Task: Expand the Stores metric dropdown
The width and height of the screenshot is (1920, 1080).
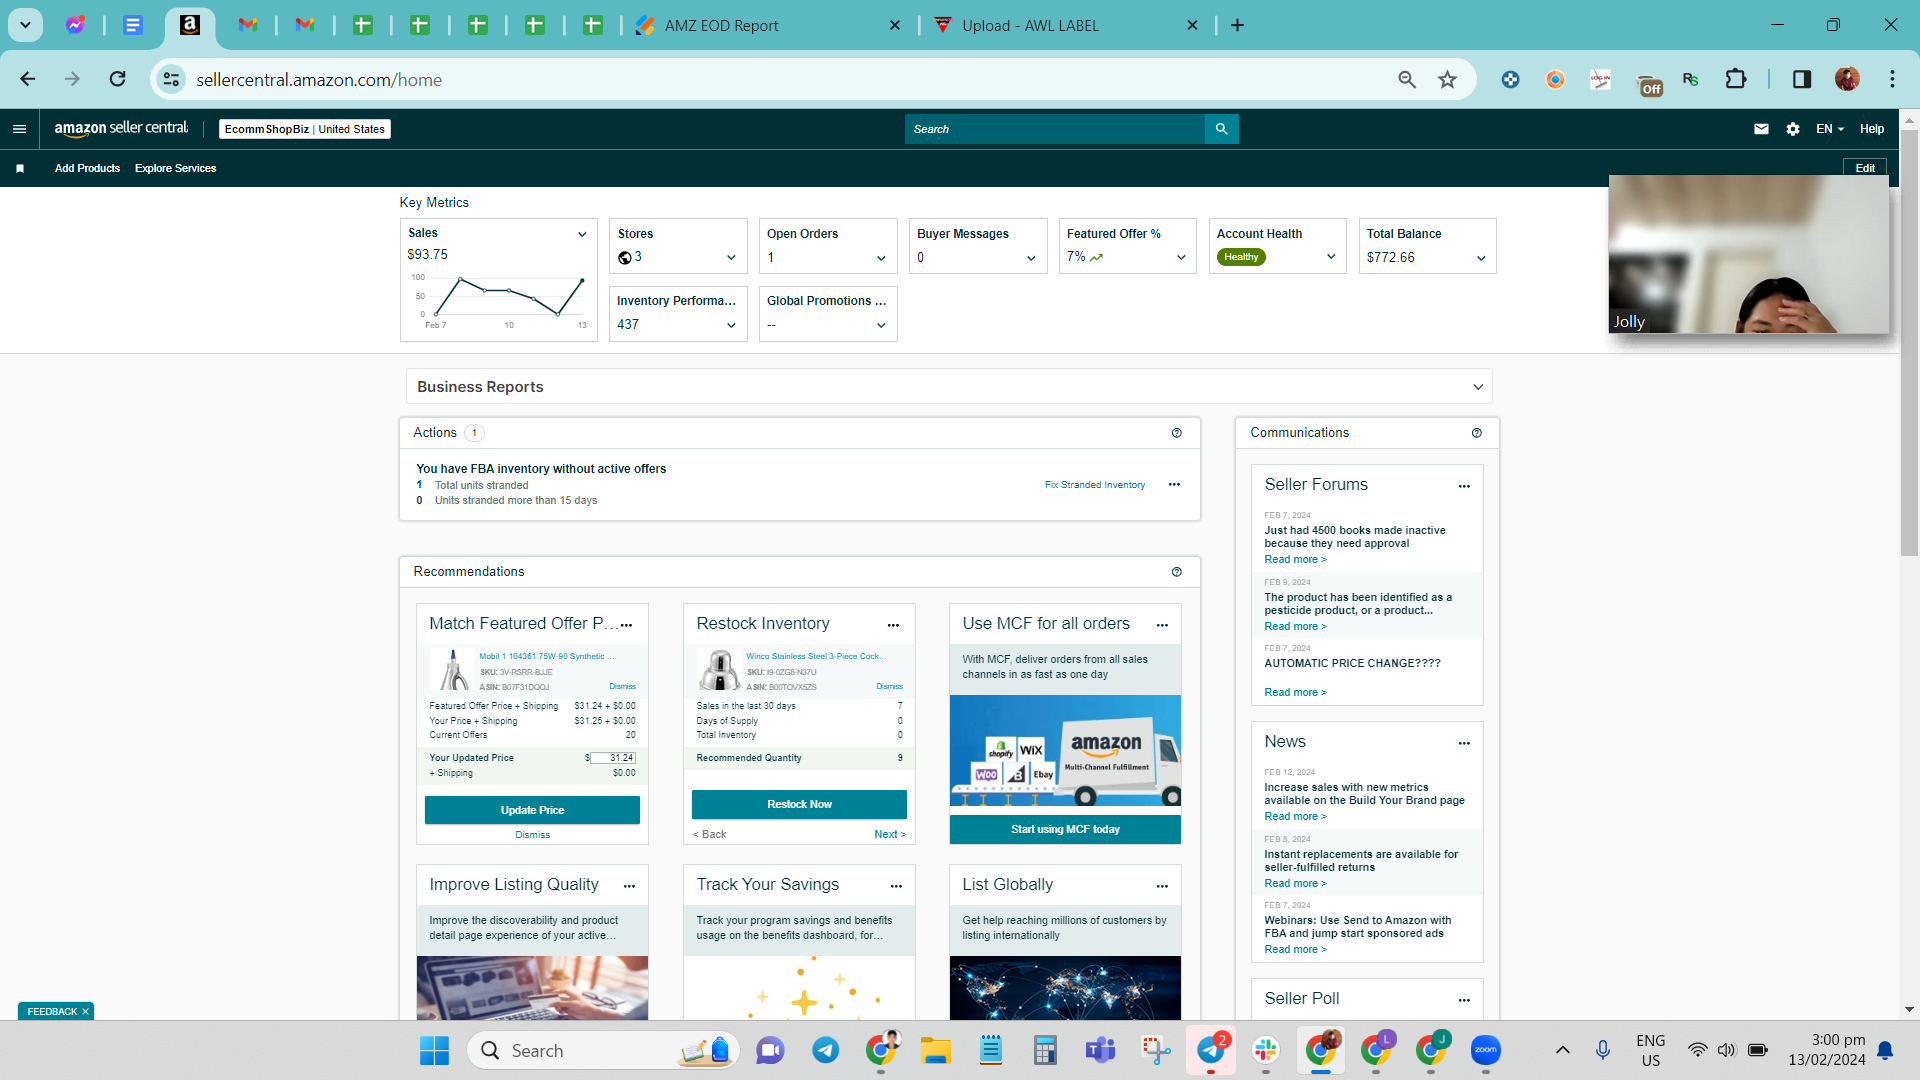Action: click(731, 258)
